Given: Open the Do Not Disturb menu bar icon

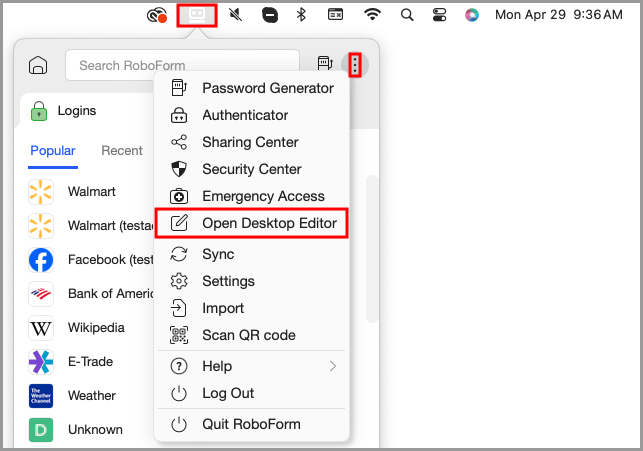Looking at the screenshot, I should (x=269, y=16).
